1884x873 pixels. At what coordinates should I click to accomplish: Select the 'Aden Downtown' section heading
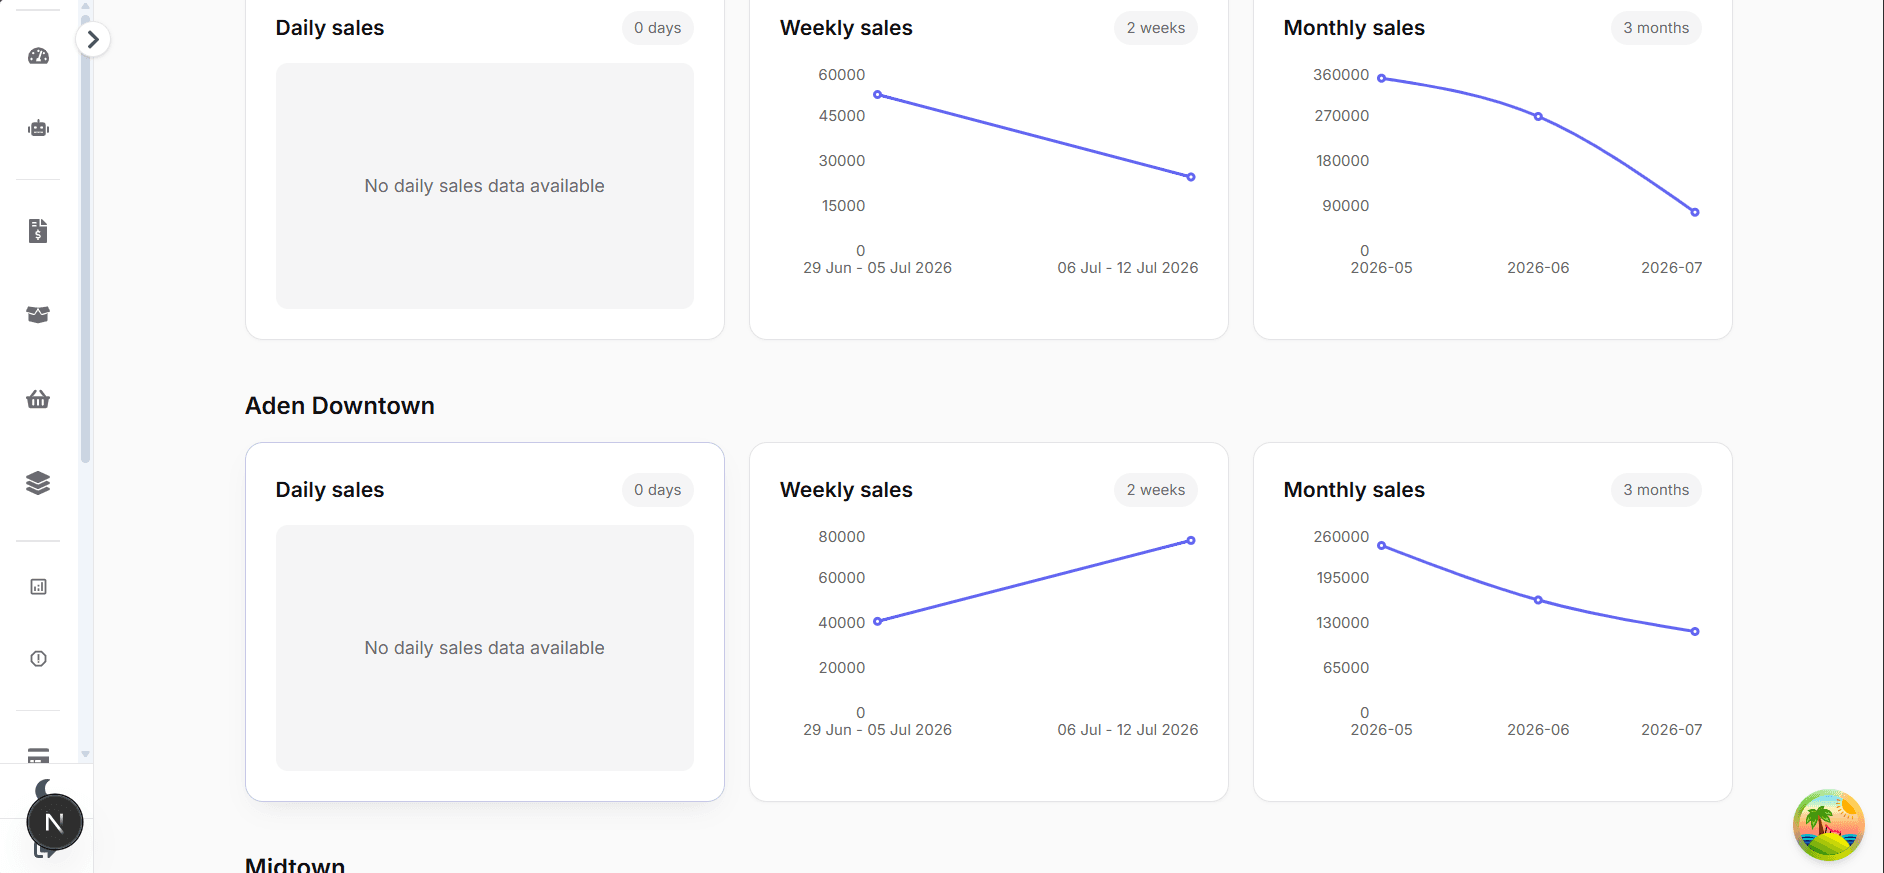coord(340,406)
